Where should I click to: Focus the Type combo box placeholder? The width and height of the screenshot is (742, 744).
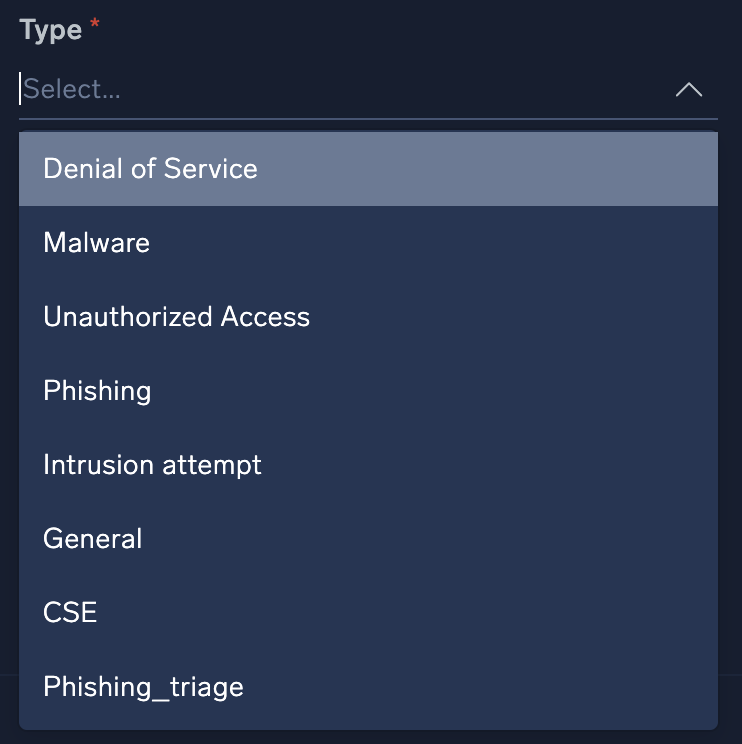[72, 90]
